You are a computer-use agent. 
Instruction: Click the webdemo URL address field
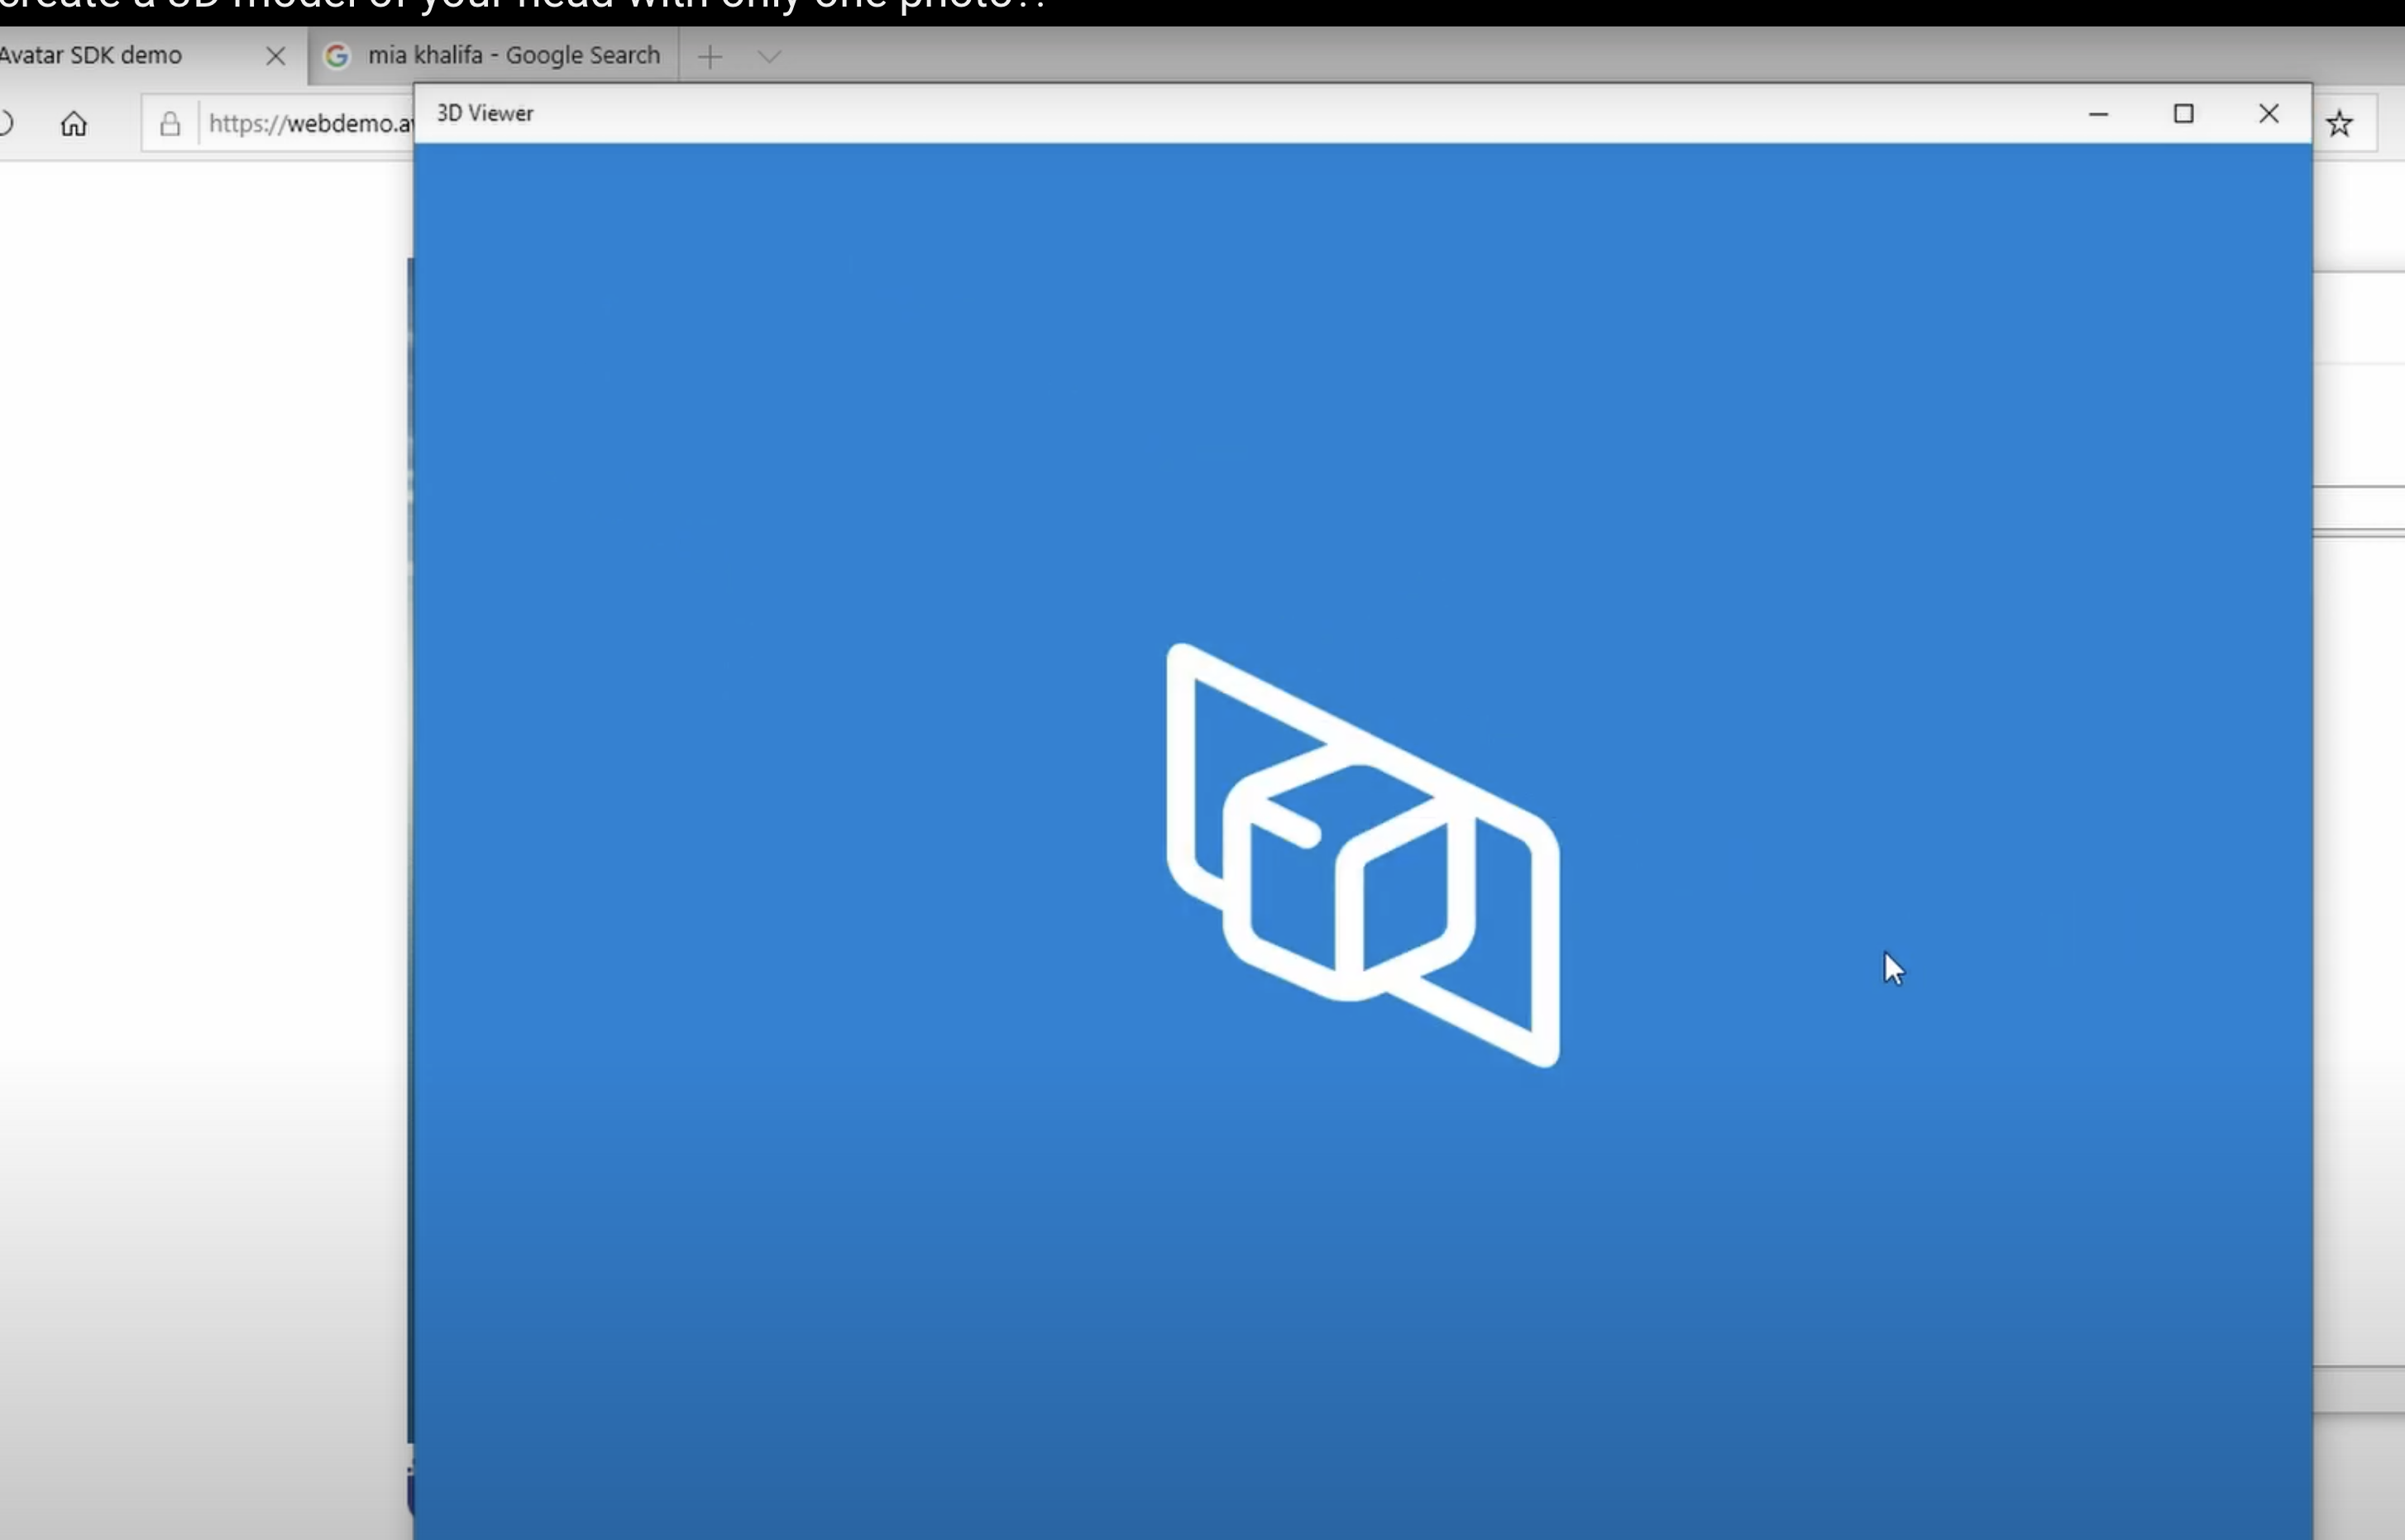pyautogui.click(x=309, y=124)
